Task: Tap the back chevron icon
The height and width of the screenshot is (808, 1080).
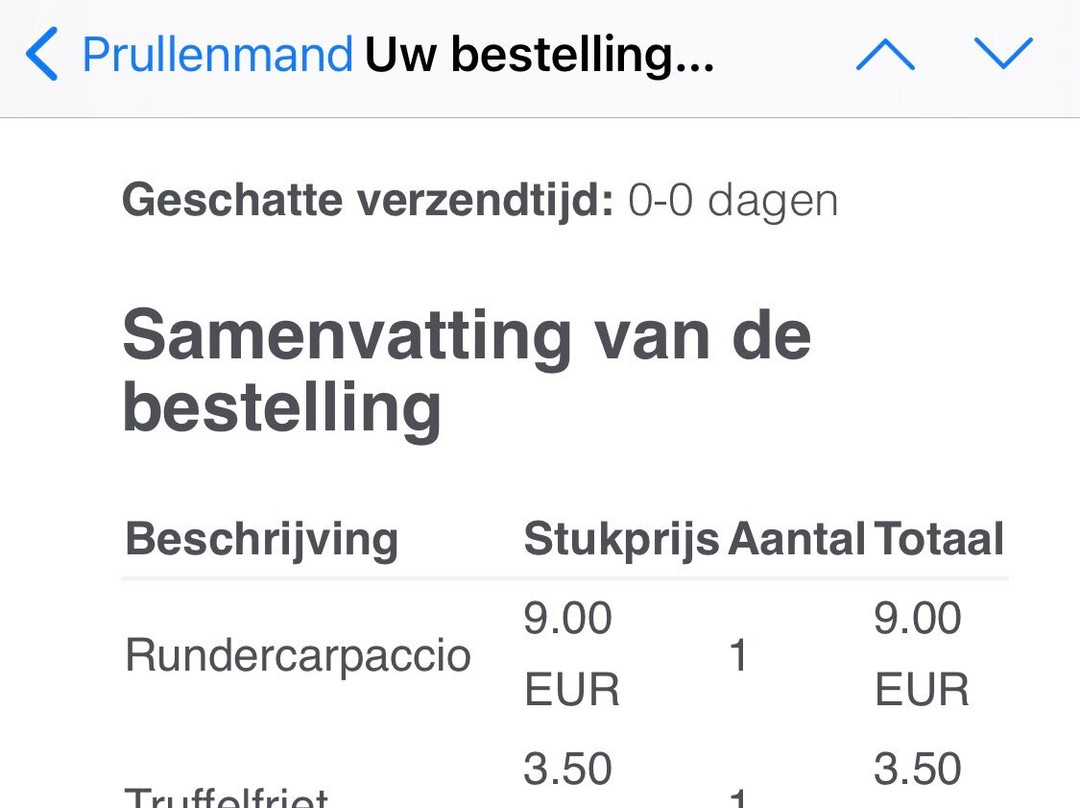Action: (x=42, y=54)
